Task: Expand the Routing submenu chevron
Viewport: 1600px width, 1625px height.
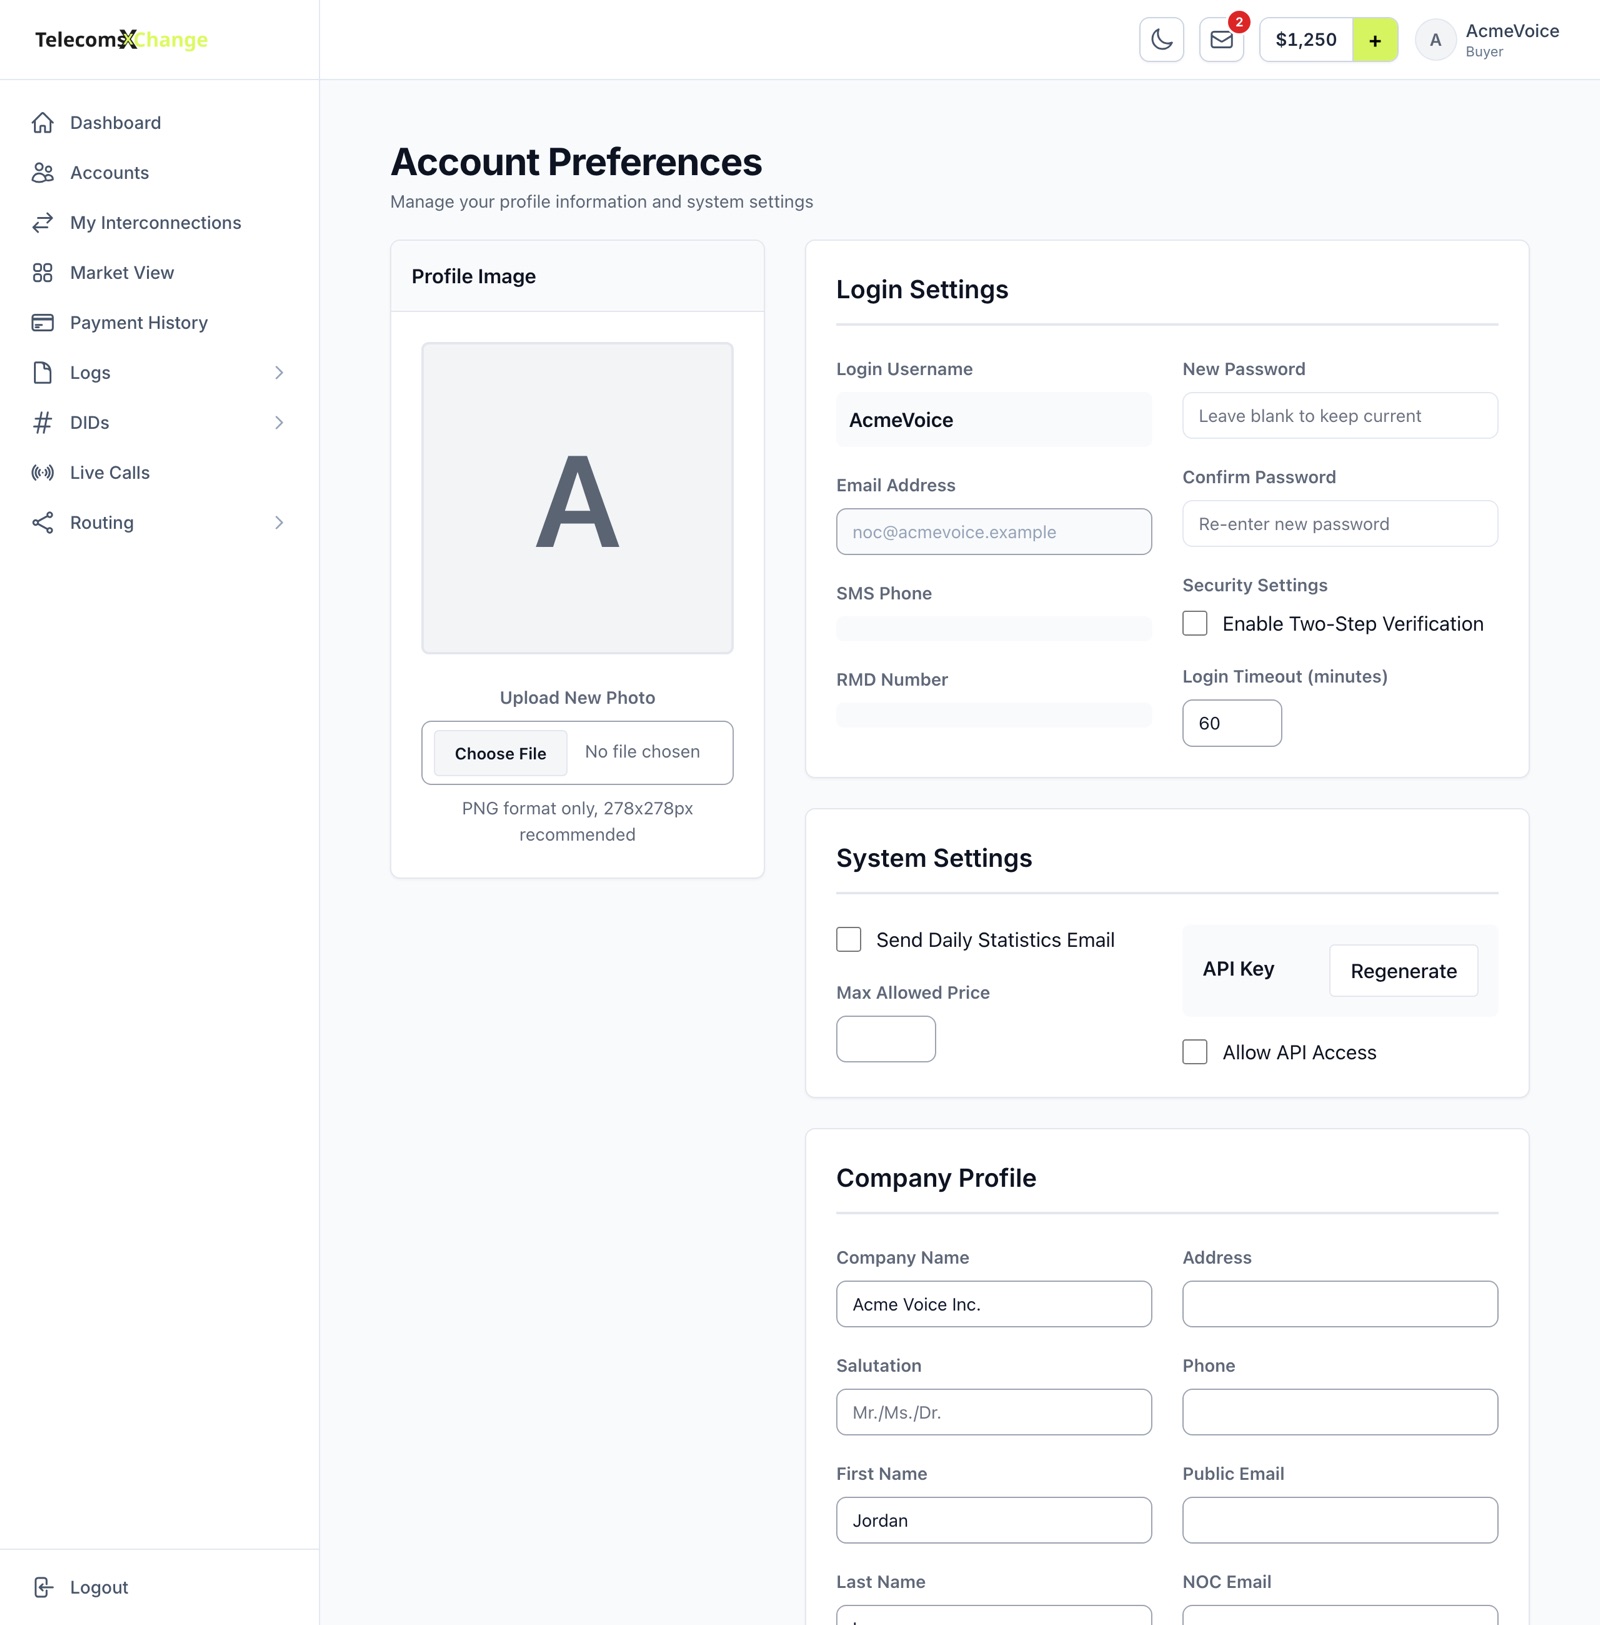Action: [279, 523]
